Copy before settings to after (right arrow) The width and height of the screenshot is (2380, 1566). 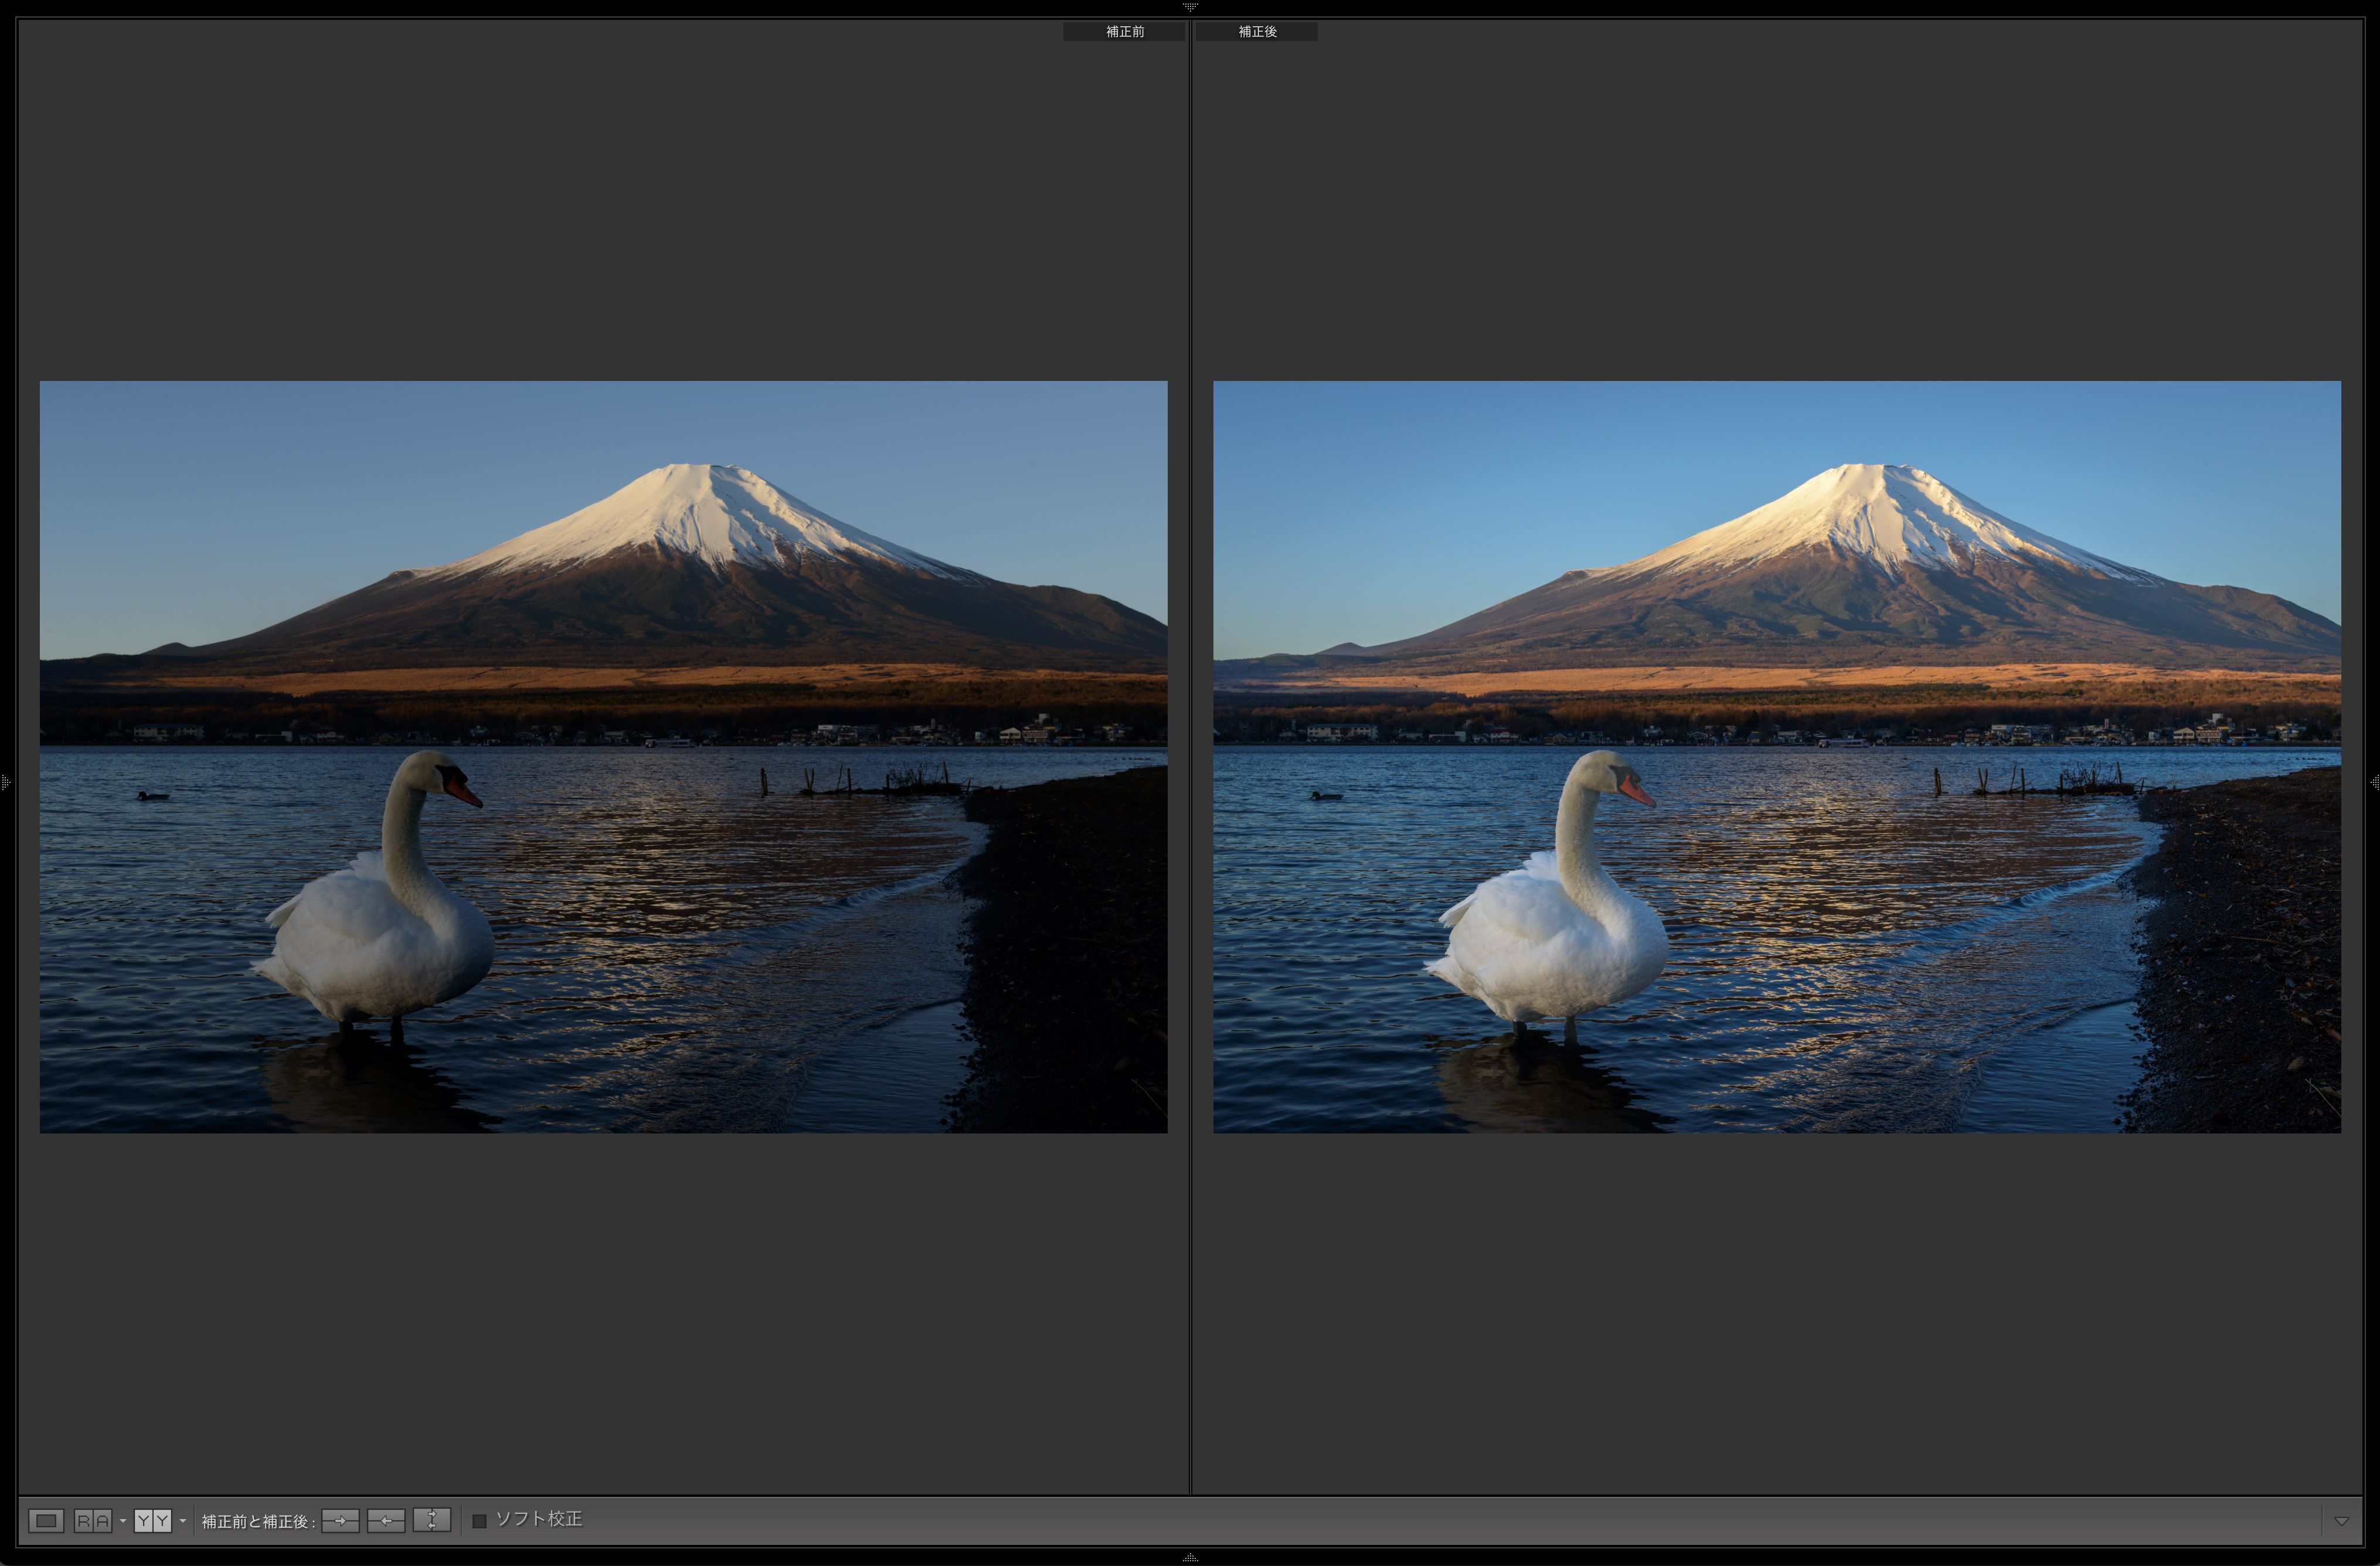[x=340, y=1521]
